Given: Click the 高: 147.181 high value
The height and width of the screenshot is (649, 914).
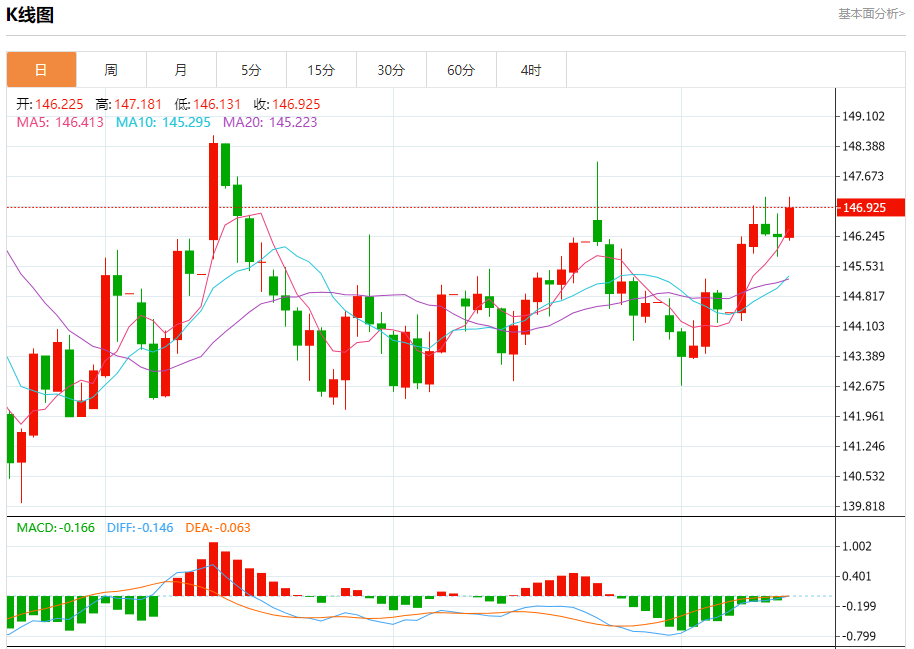Looking at the screenshot, I should tap(129, 104).
